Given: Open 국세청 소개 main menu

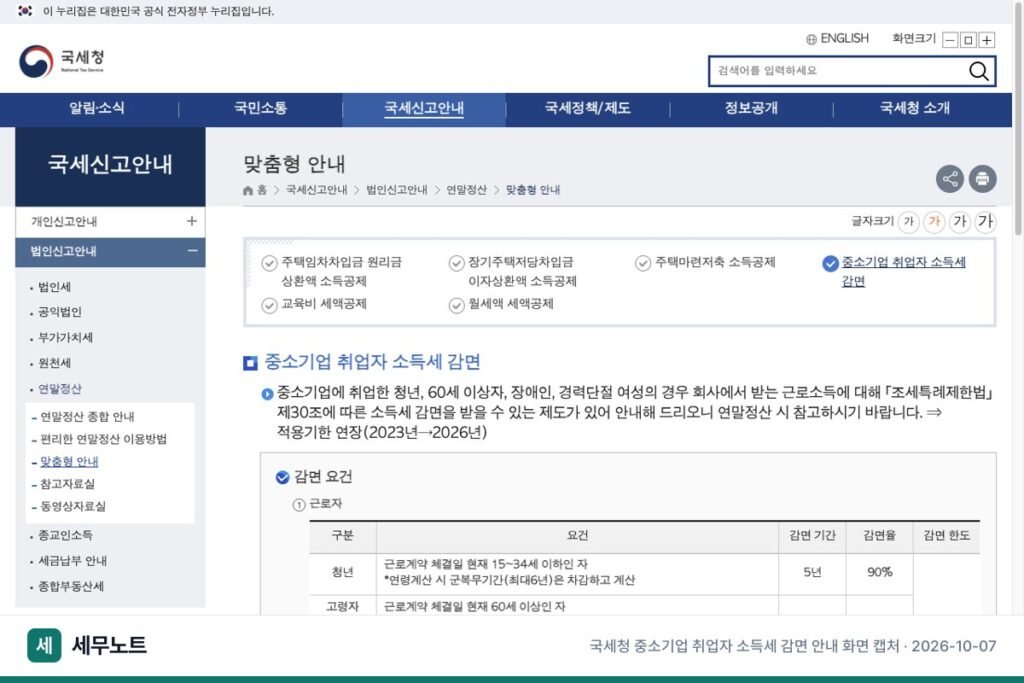Looking at the screenshot, I should pyautogui.click(x=915, y=108).
